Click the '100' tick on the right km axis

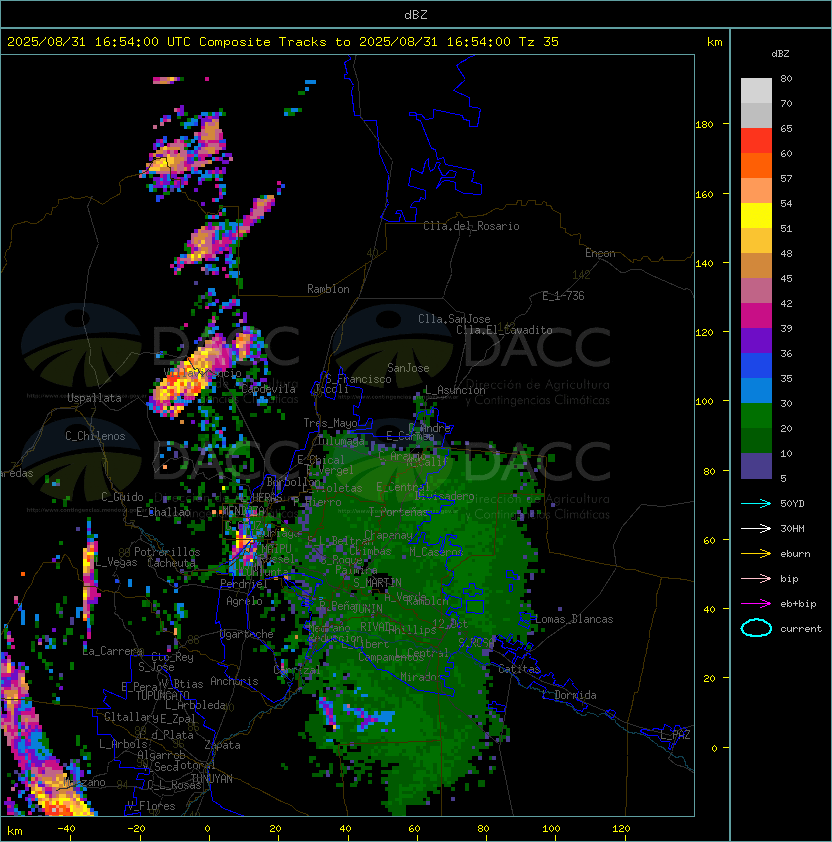pos(704,402)
